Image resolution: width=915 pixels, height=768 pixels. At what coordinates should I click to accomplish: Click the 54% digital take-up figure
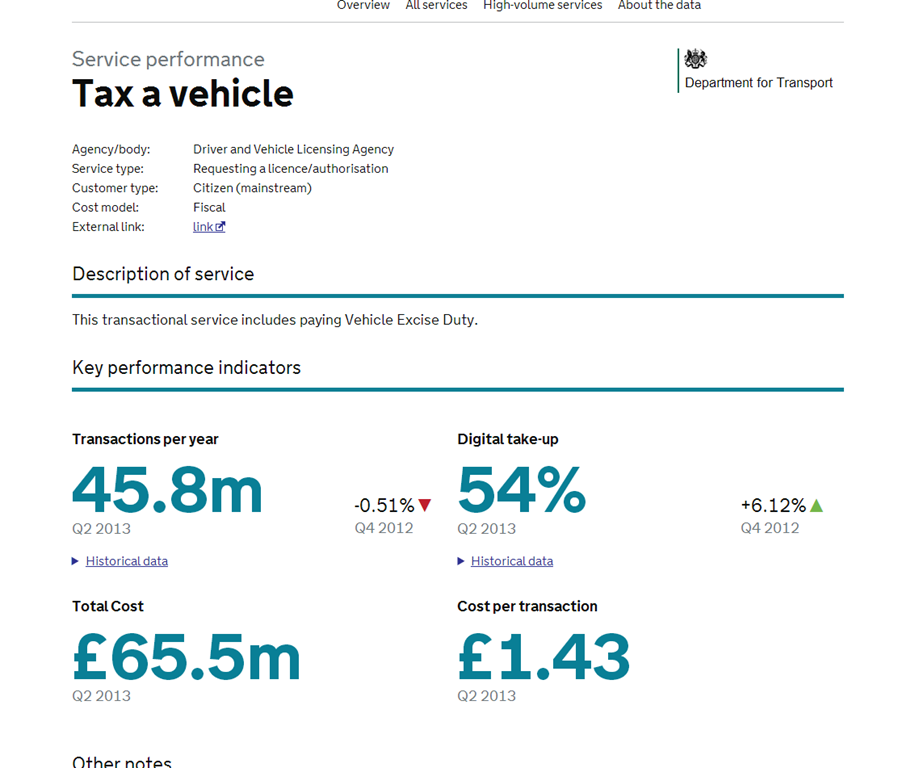tap(521, 490)
